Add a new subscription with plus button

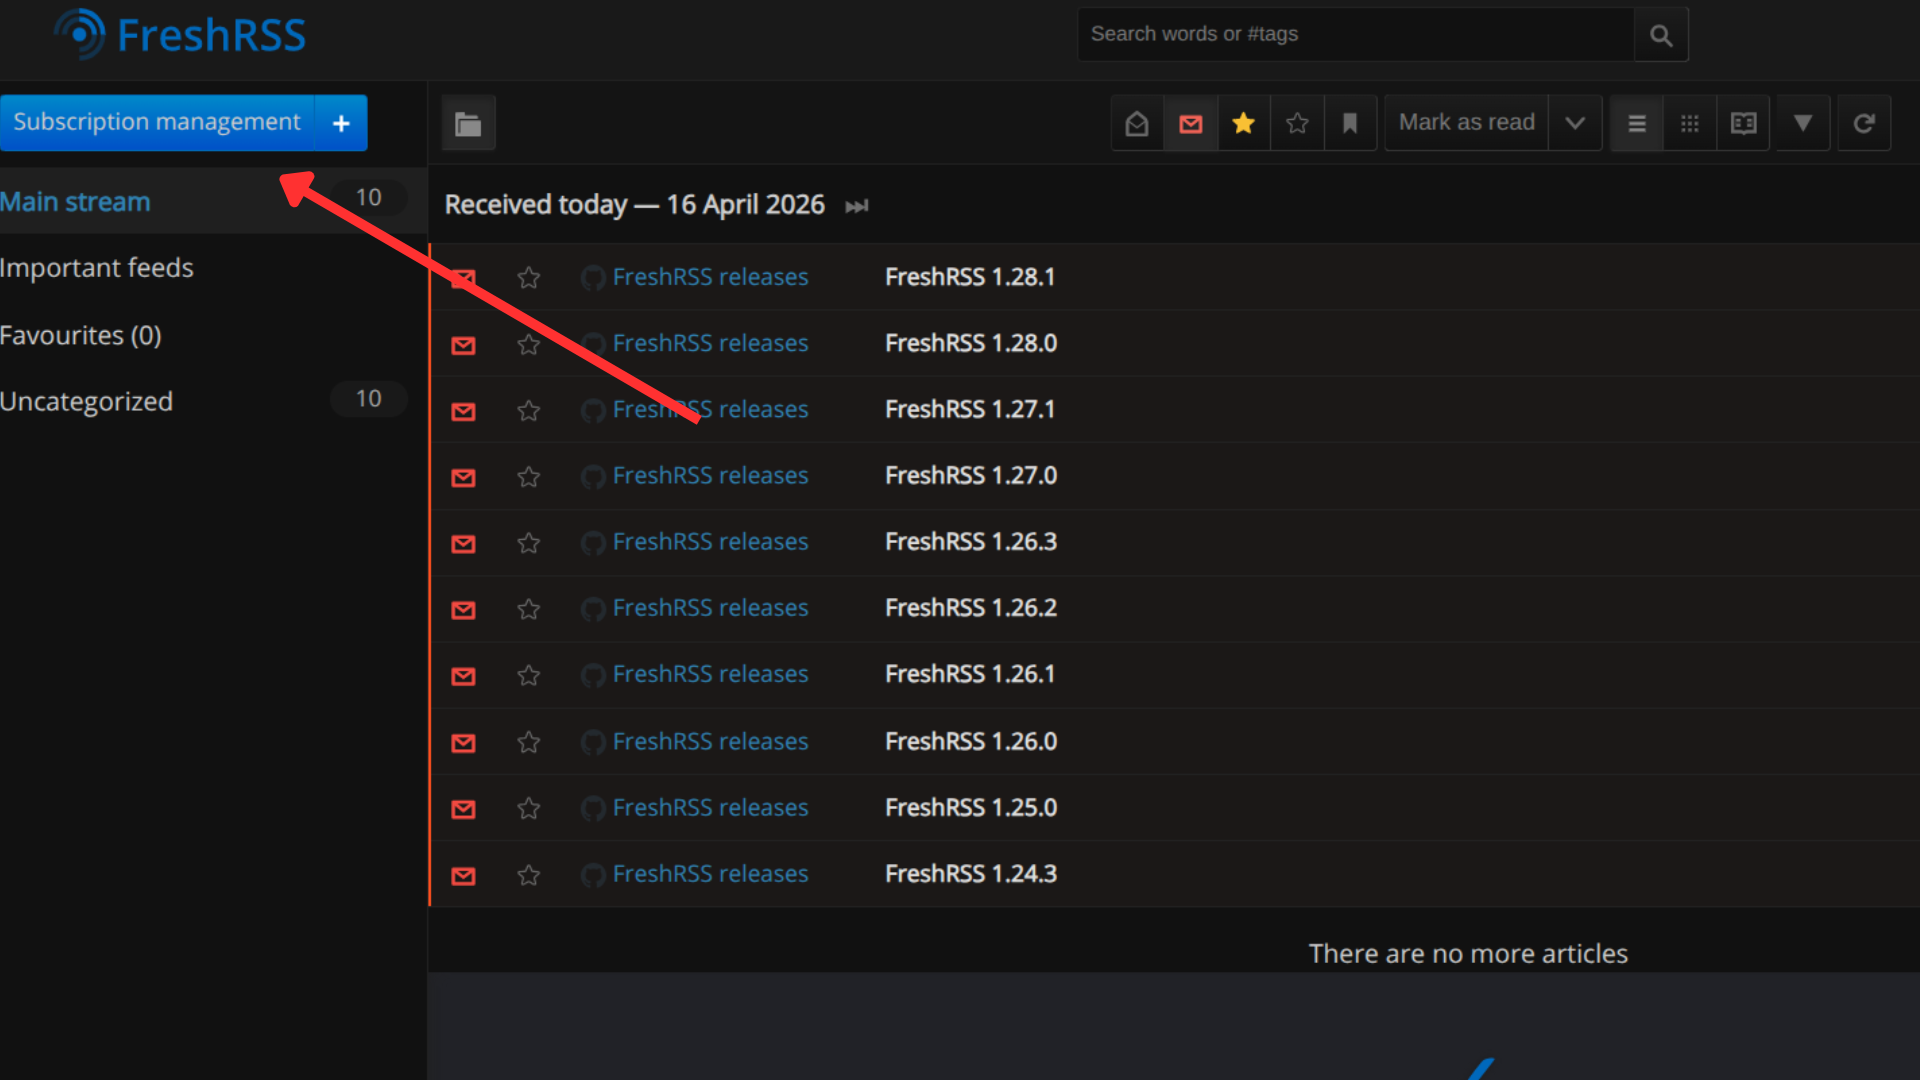click(341, 122)
